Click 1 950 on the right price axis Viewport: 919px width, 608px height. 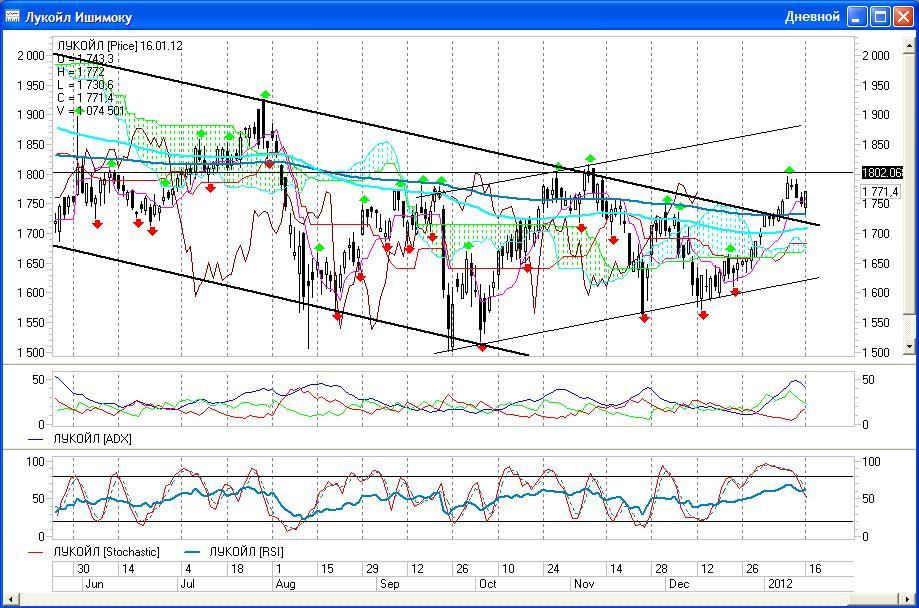coord(876,86)
